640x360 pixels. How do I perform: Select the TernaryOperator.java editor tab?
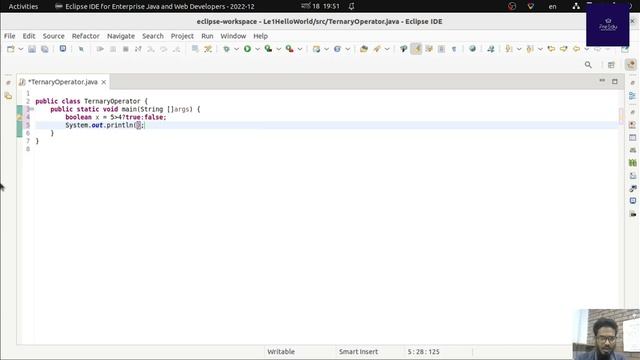coord(62,82)
